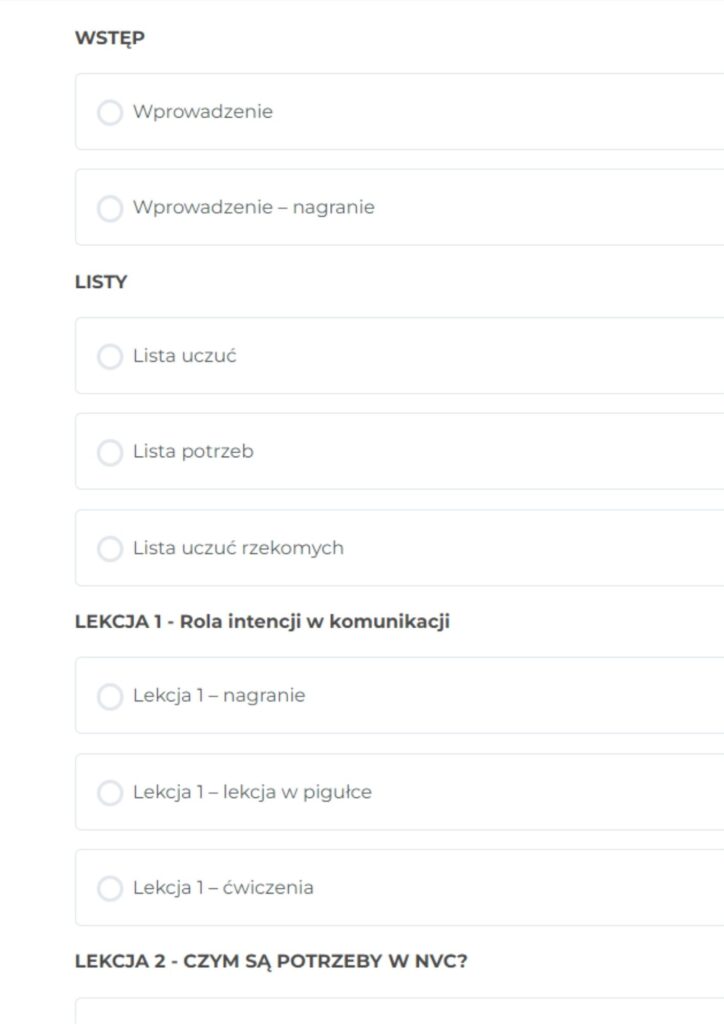Click LEKCJA 2 - CZYM SĄ POTRZEBY heading
724x1024 pixels.
[271, 962]
